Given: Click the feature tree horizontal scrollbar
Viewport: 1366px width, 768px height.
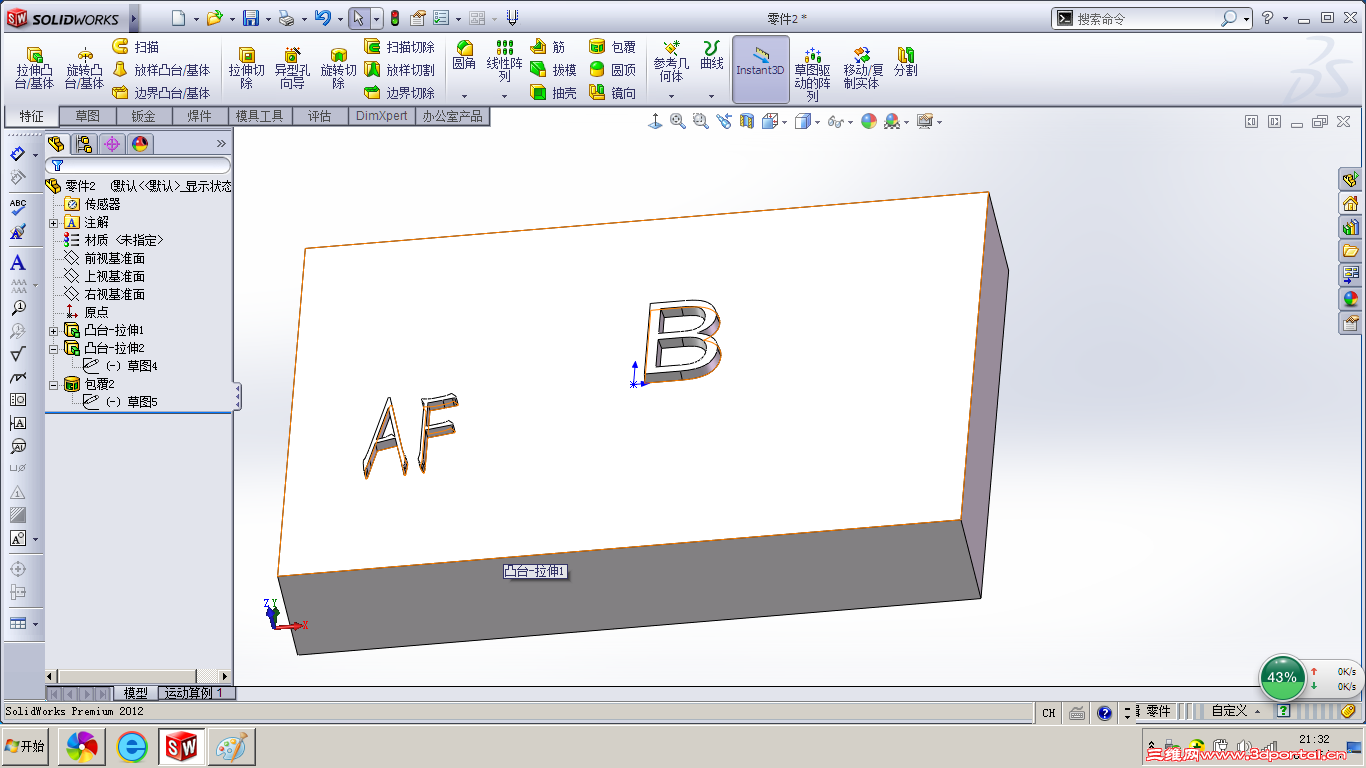Looking at the screenshot, I should point(138,676).
